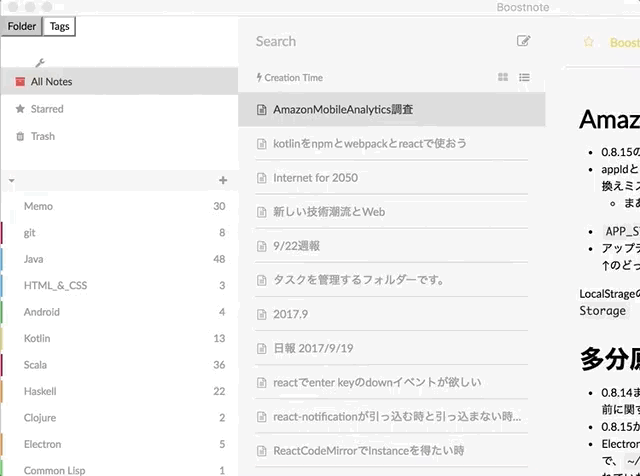Open the react-notificationが引っ込む時 note
The width and height of the screenshot is (640, 476).
[392, 417]
